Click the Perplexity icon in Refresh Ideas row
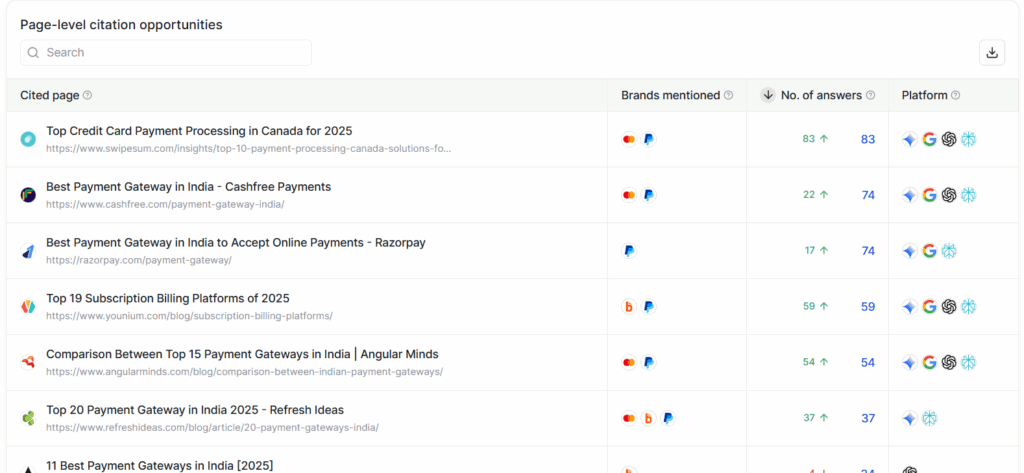The width and height of the screenshot is (1024, 473). click(x=929, y=418)
